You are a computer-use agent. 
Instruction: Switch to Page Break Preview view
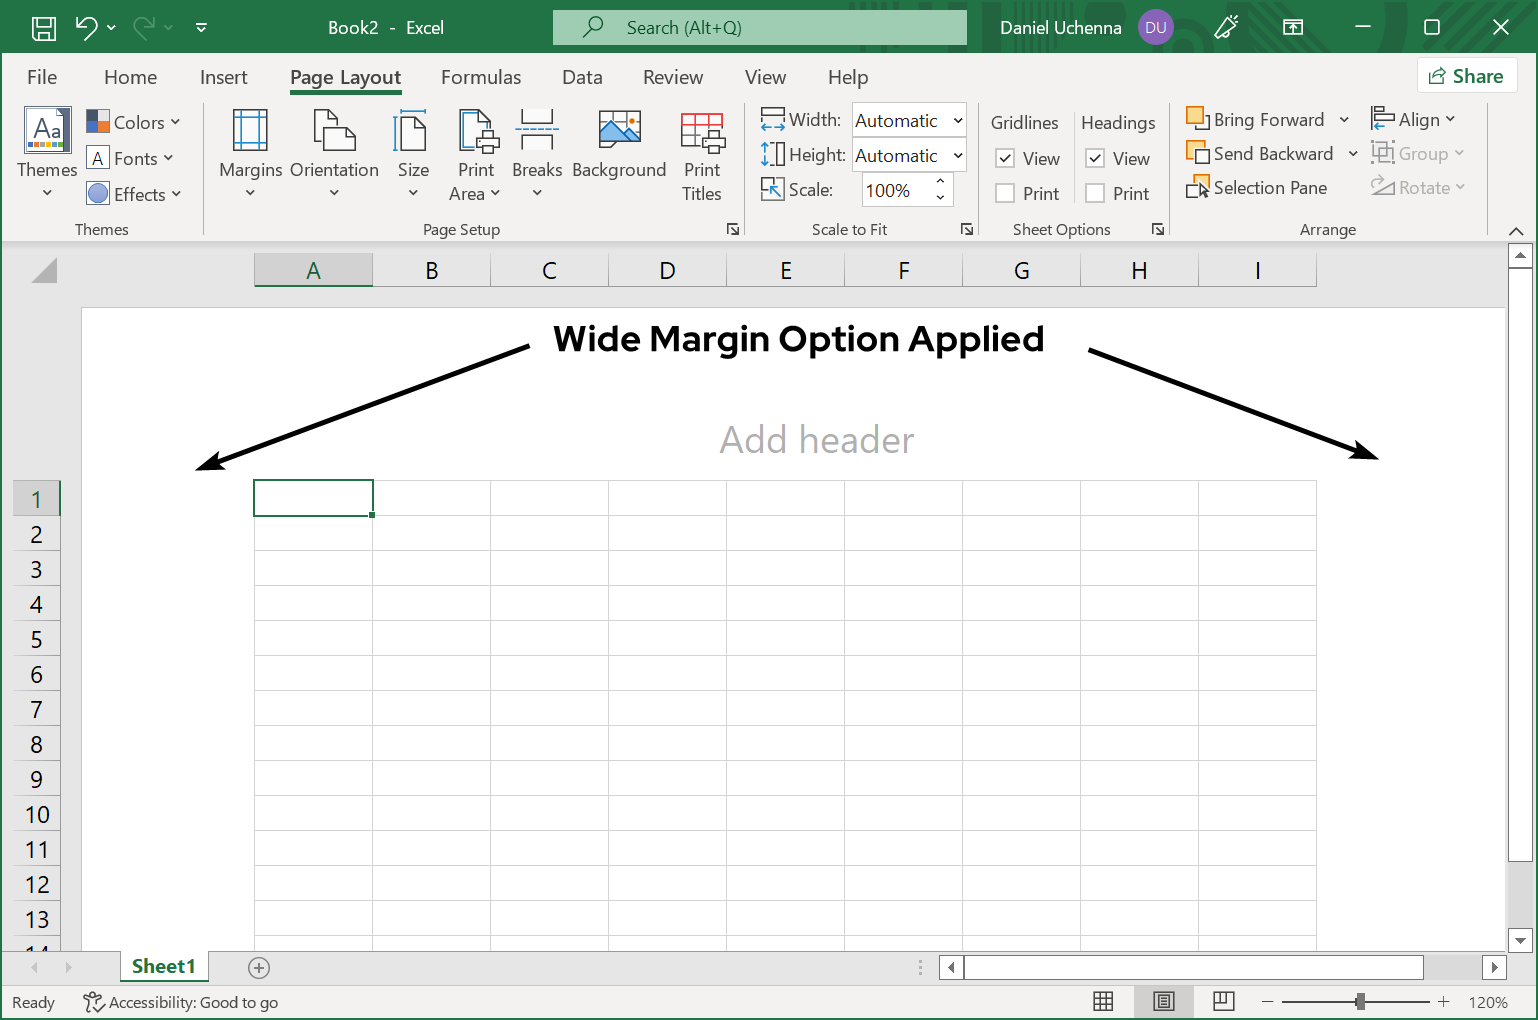[x=1223, y=1001]
